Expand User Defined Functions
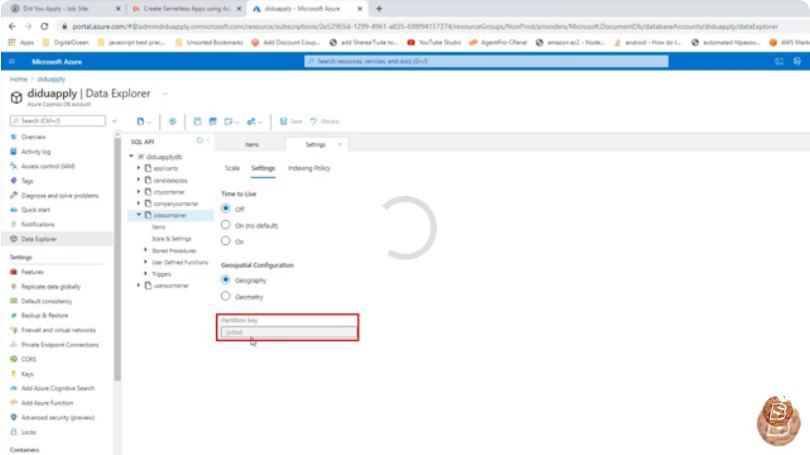810x455 pixels. [x=146, y=262]
